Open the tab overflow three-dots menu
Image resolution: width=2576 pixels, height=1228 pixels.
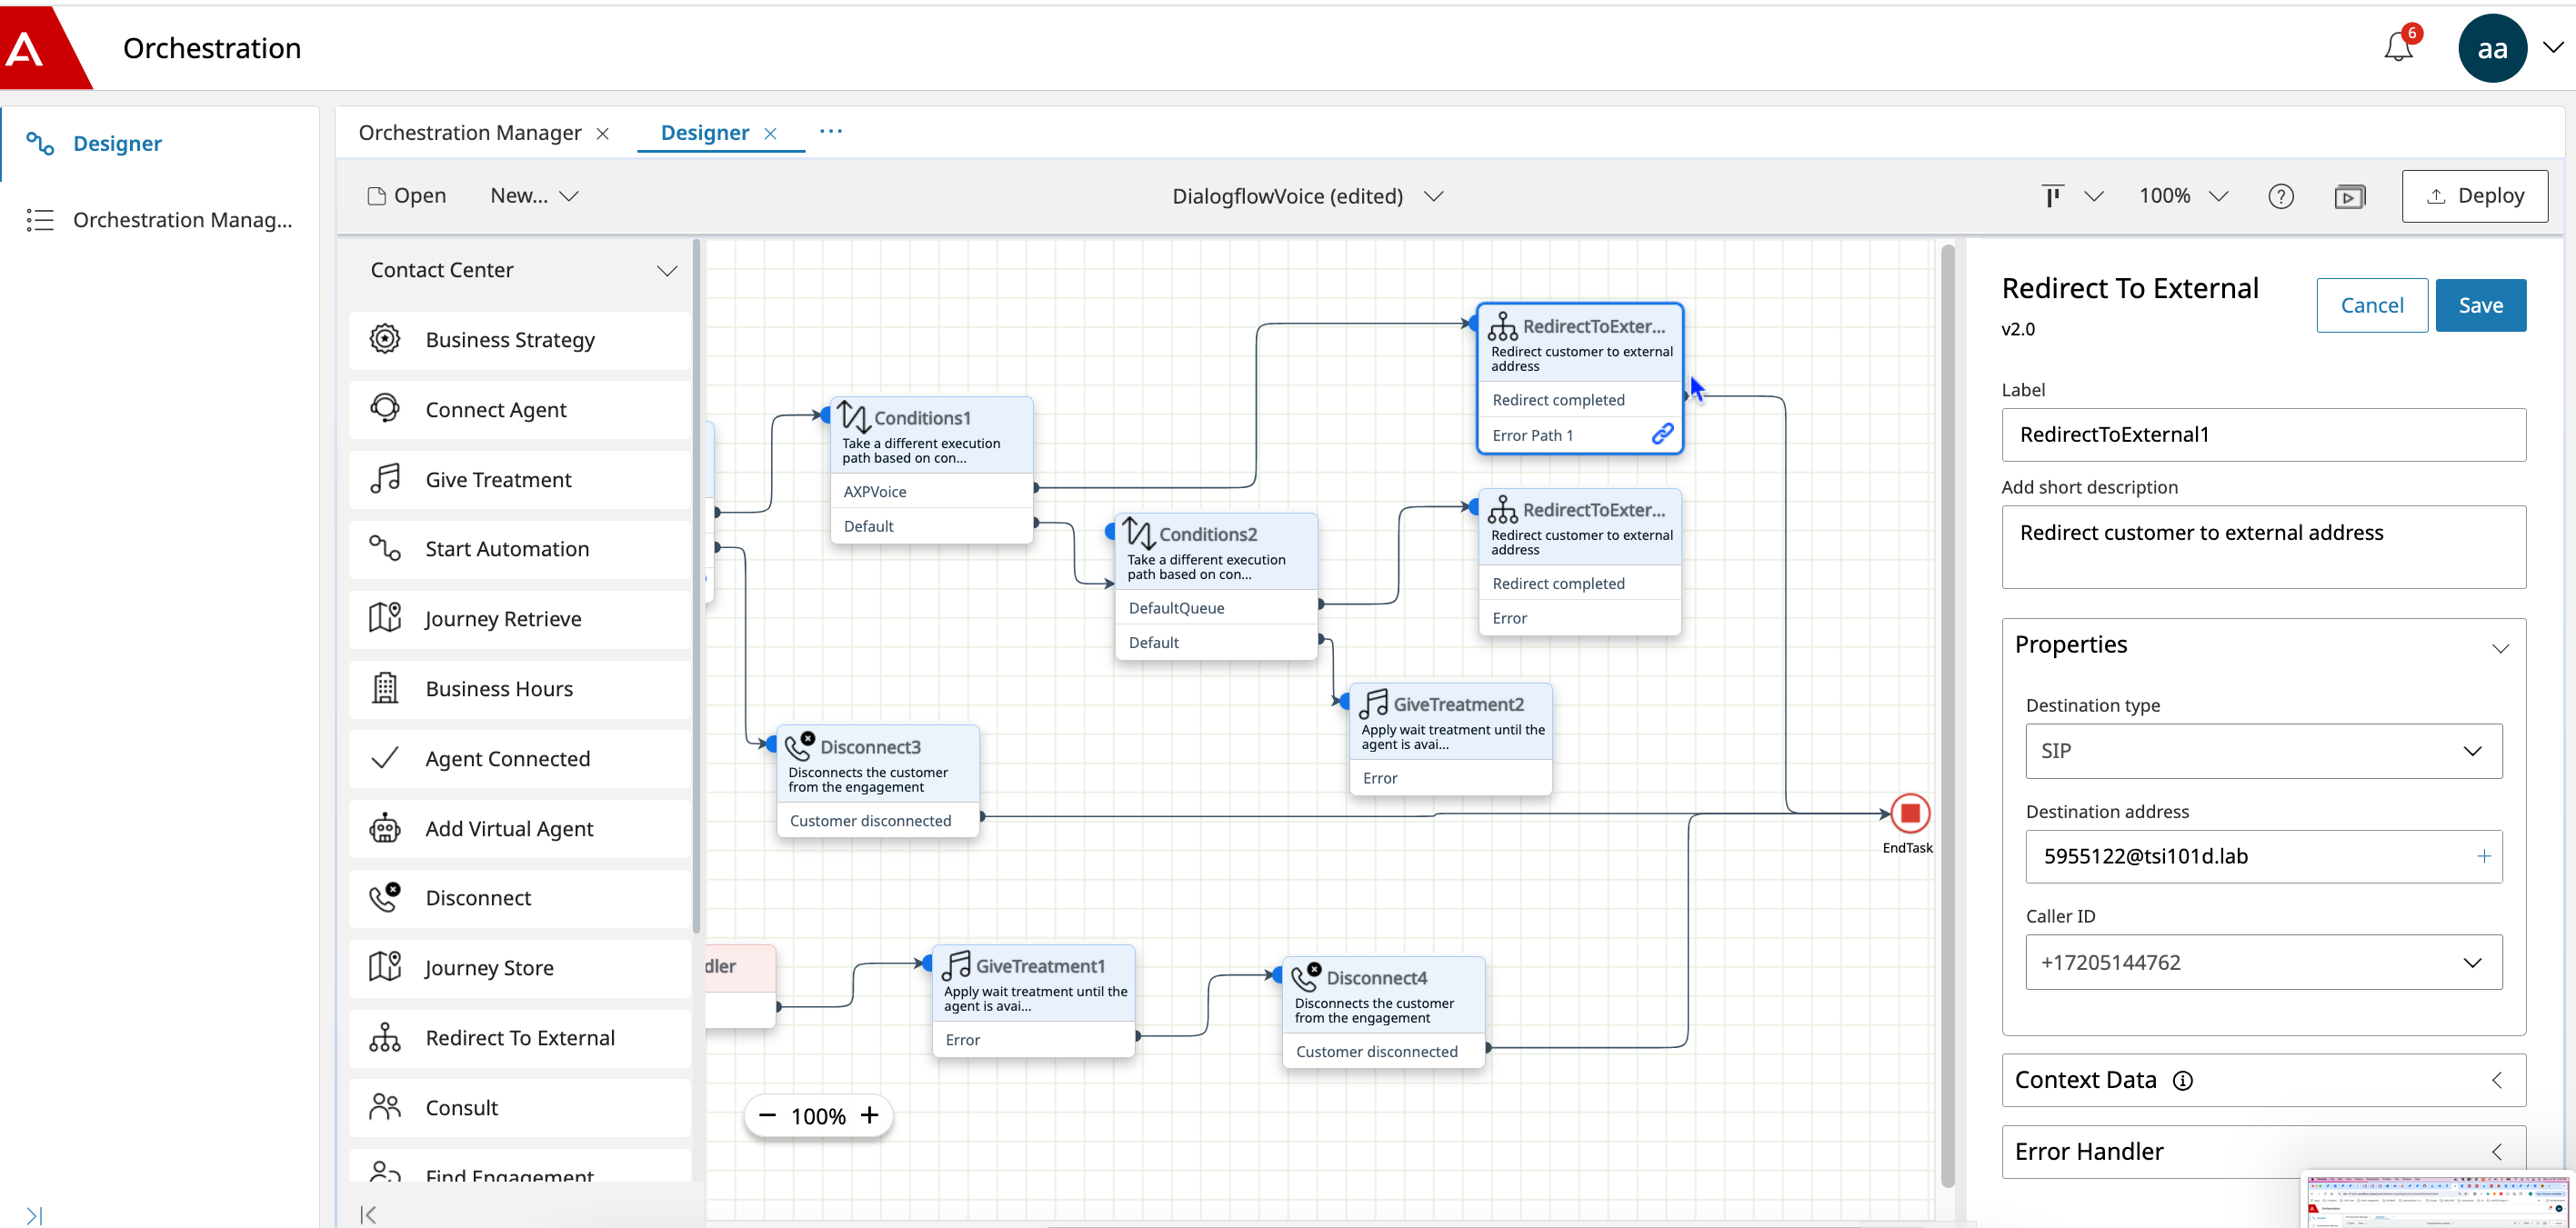pos(830,131)
